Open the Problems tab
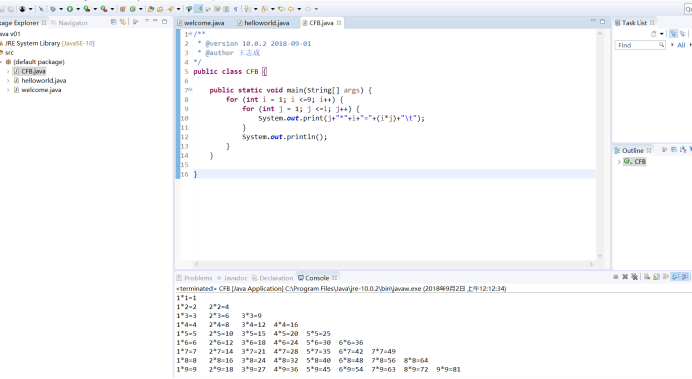This screenshot has width=692, height=379. point(194,278)
